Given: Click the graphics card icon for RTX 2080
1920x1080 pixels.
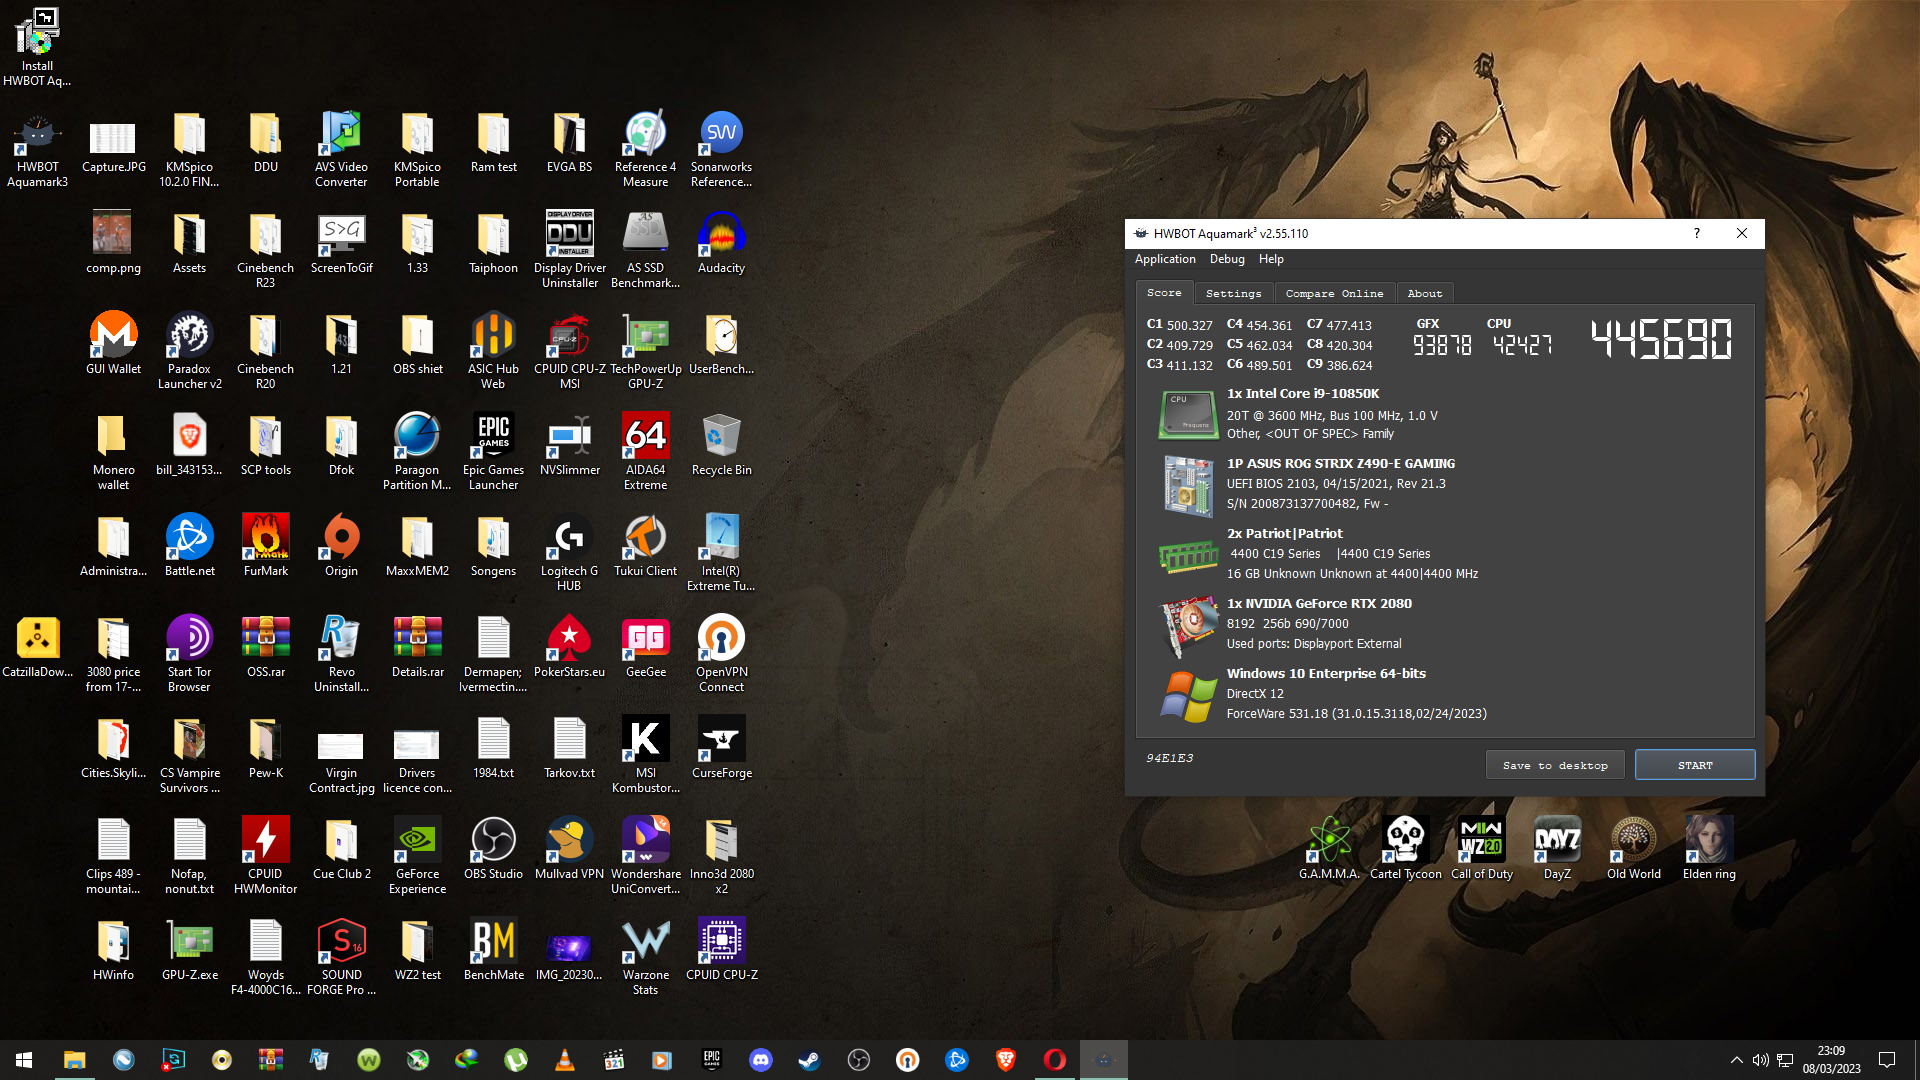Looking at the screenshot, I should point(1188,625).
